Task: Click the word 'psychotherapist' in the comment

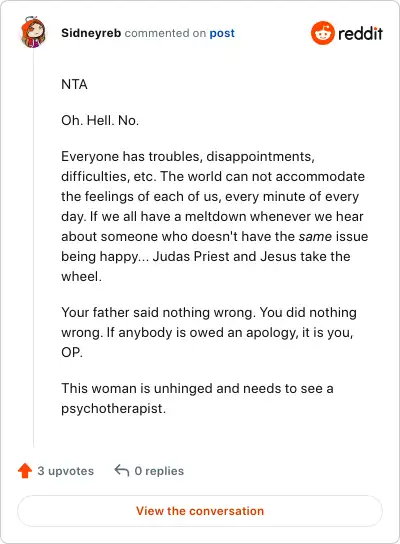Action: [112, 408]
